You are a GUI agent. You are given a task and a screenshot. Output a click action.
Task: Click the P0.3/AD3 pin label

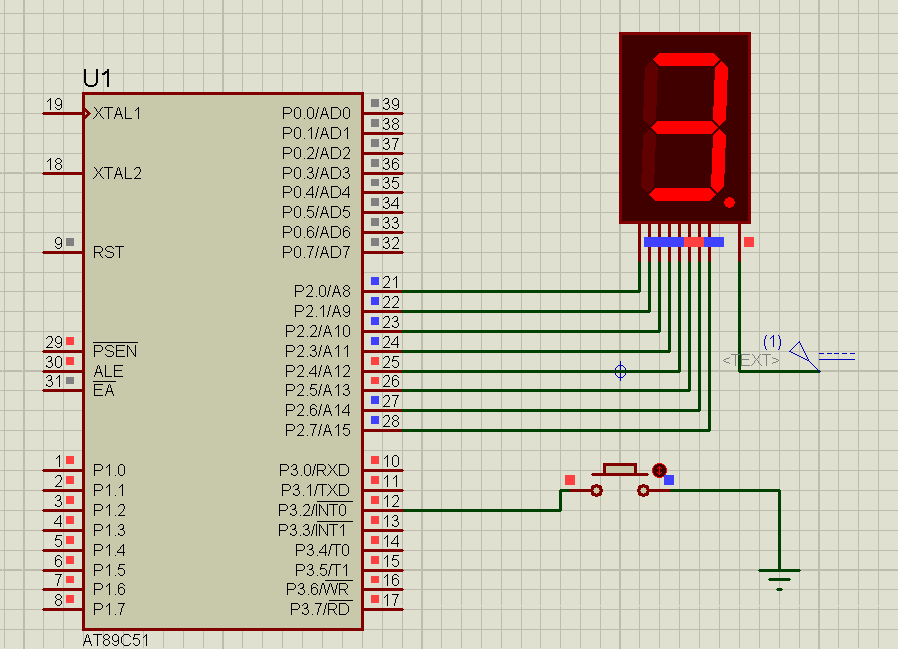coord(316,173)
